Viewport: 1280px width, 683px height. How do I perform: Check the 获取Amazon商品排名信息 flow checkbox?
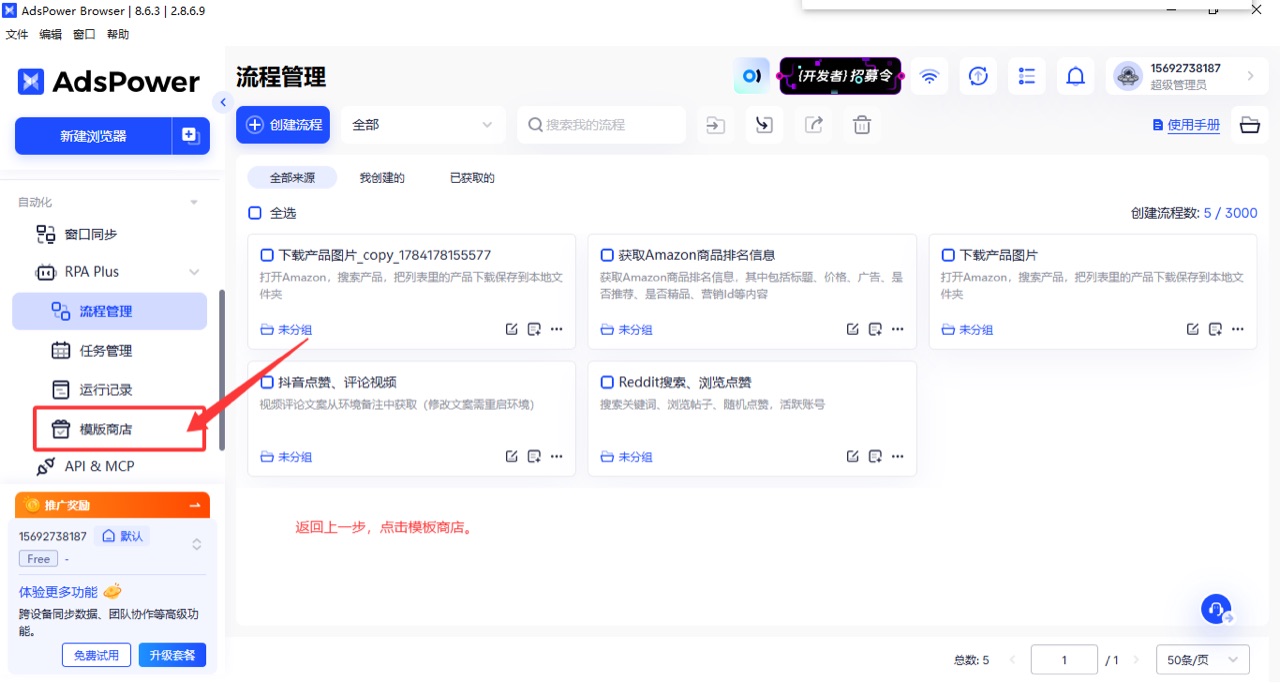[607, 255]
